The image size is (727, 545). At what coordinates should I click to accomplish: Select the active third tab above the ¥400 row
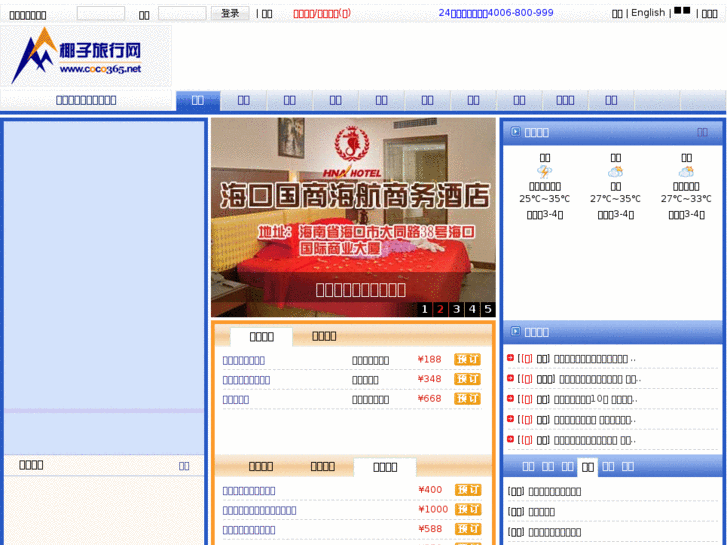(x=385, y=467)
